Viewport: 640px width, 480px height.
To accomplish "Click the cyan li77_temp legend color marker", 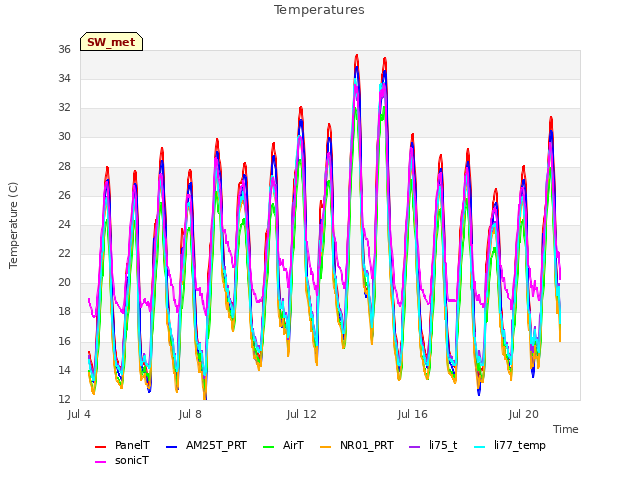I will click(x=480, y=447).
